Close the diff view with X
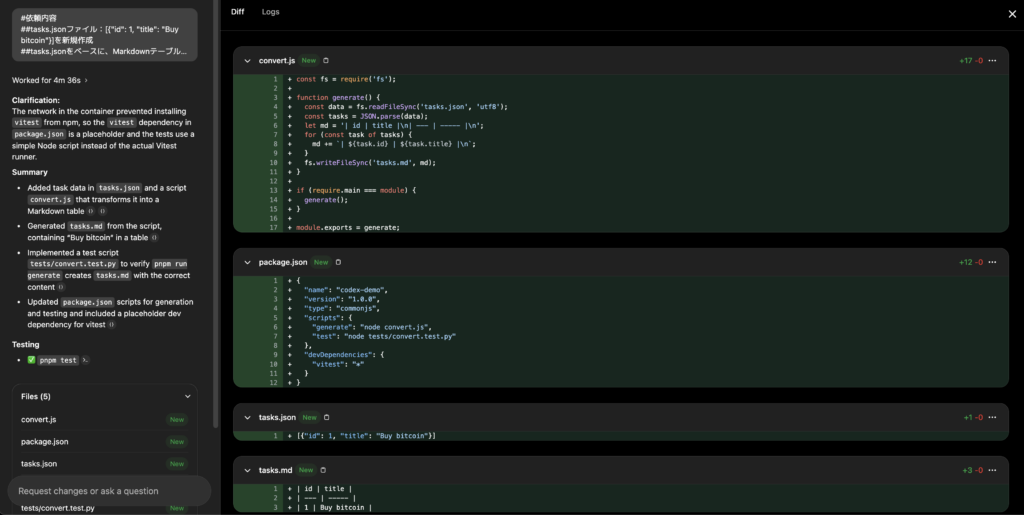This screenshot has width=1024, height=515. [x=1012, y=14]
